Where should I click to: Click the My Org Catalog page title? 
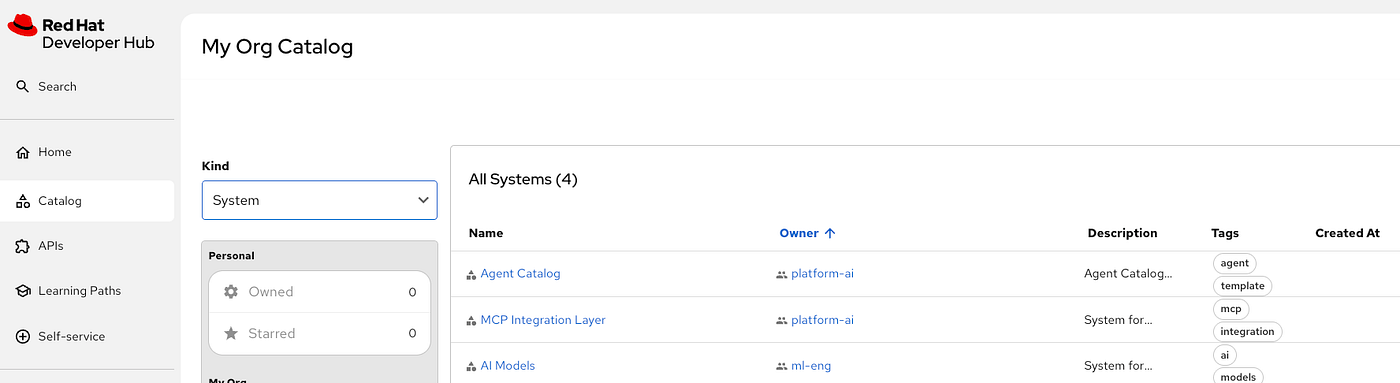(x=277, y=47)
